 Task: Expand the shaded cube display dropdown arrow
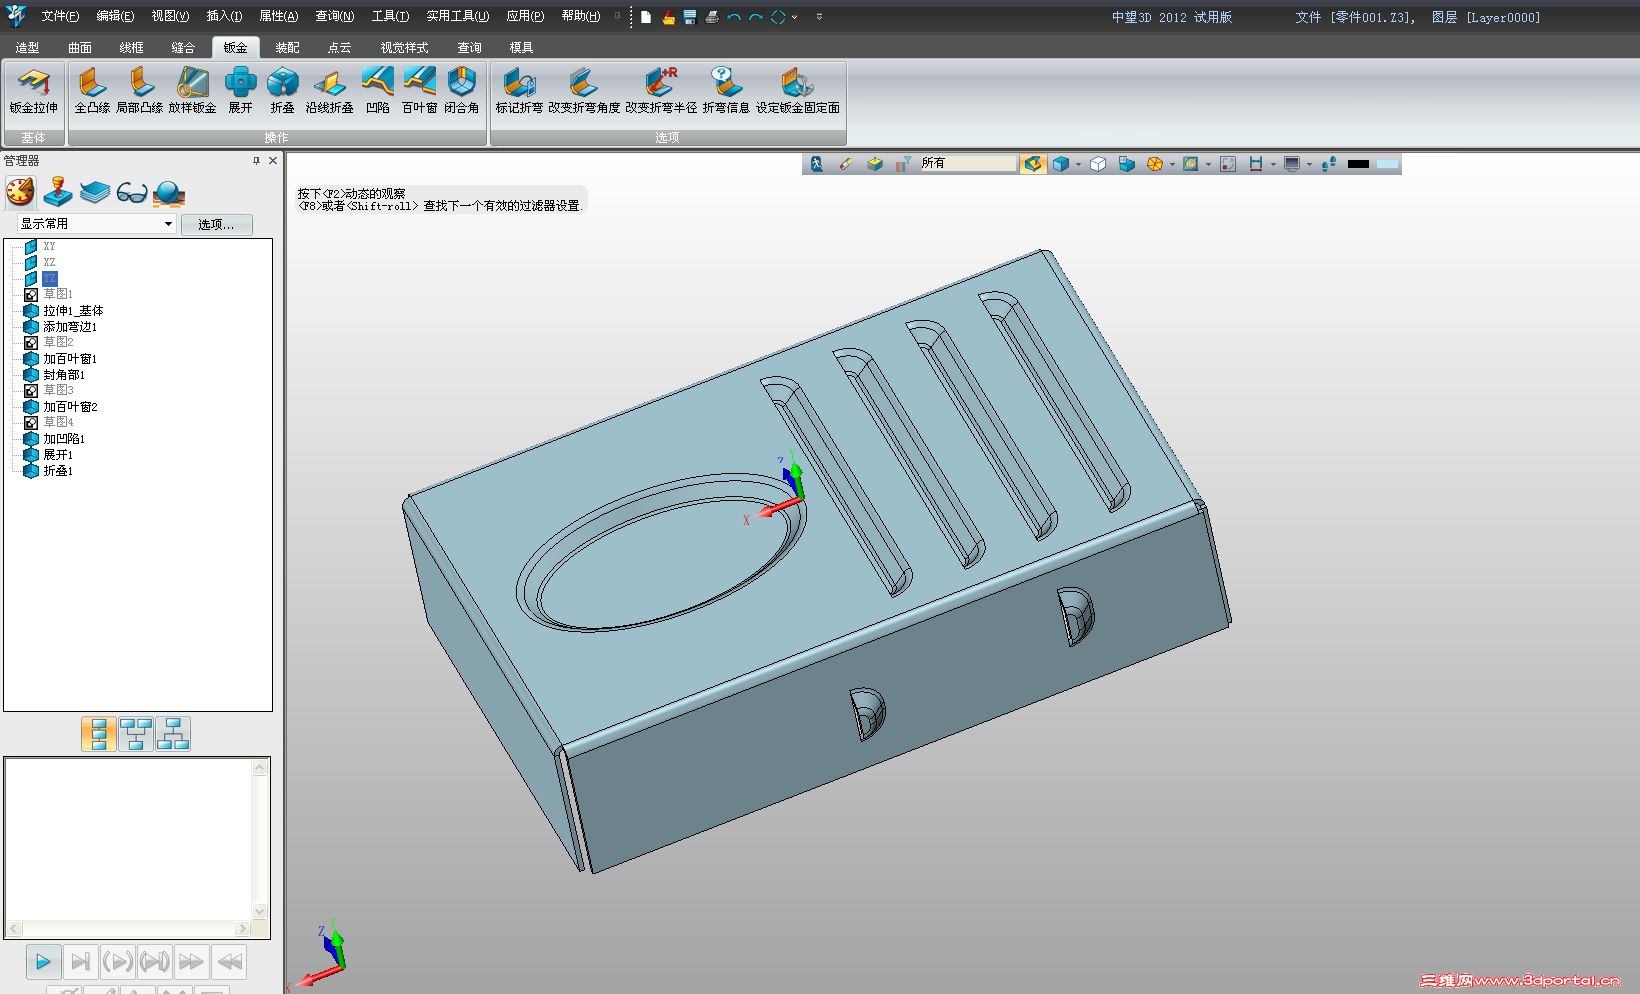1078,164
